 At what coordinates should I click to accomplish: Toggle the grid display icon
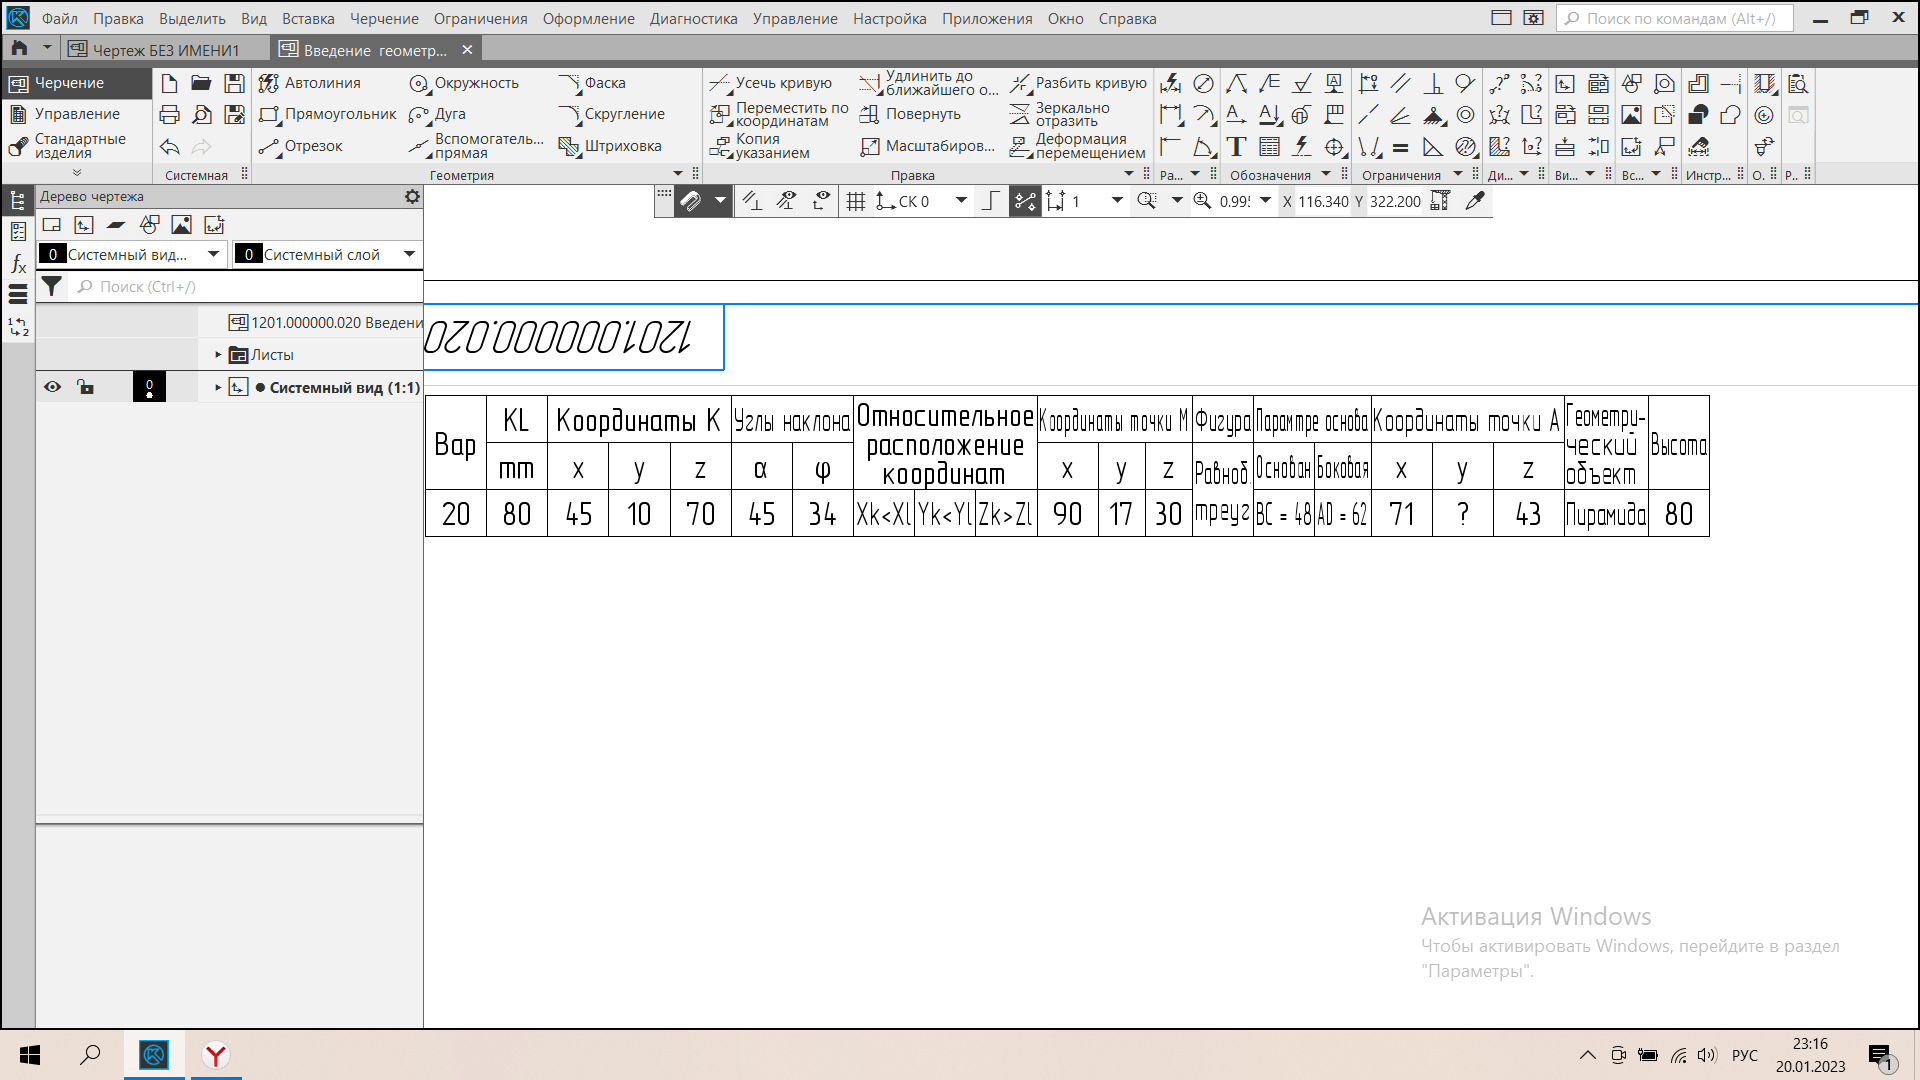click(856, 201)
